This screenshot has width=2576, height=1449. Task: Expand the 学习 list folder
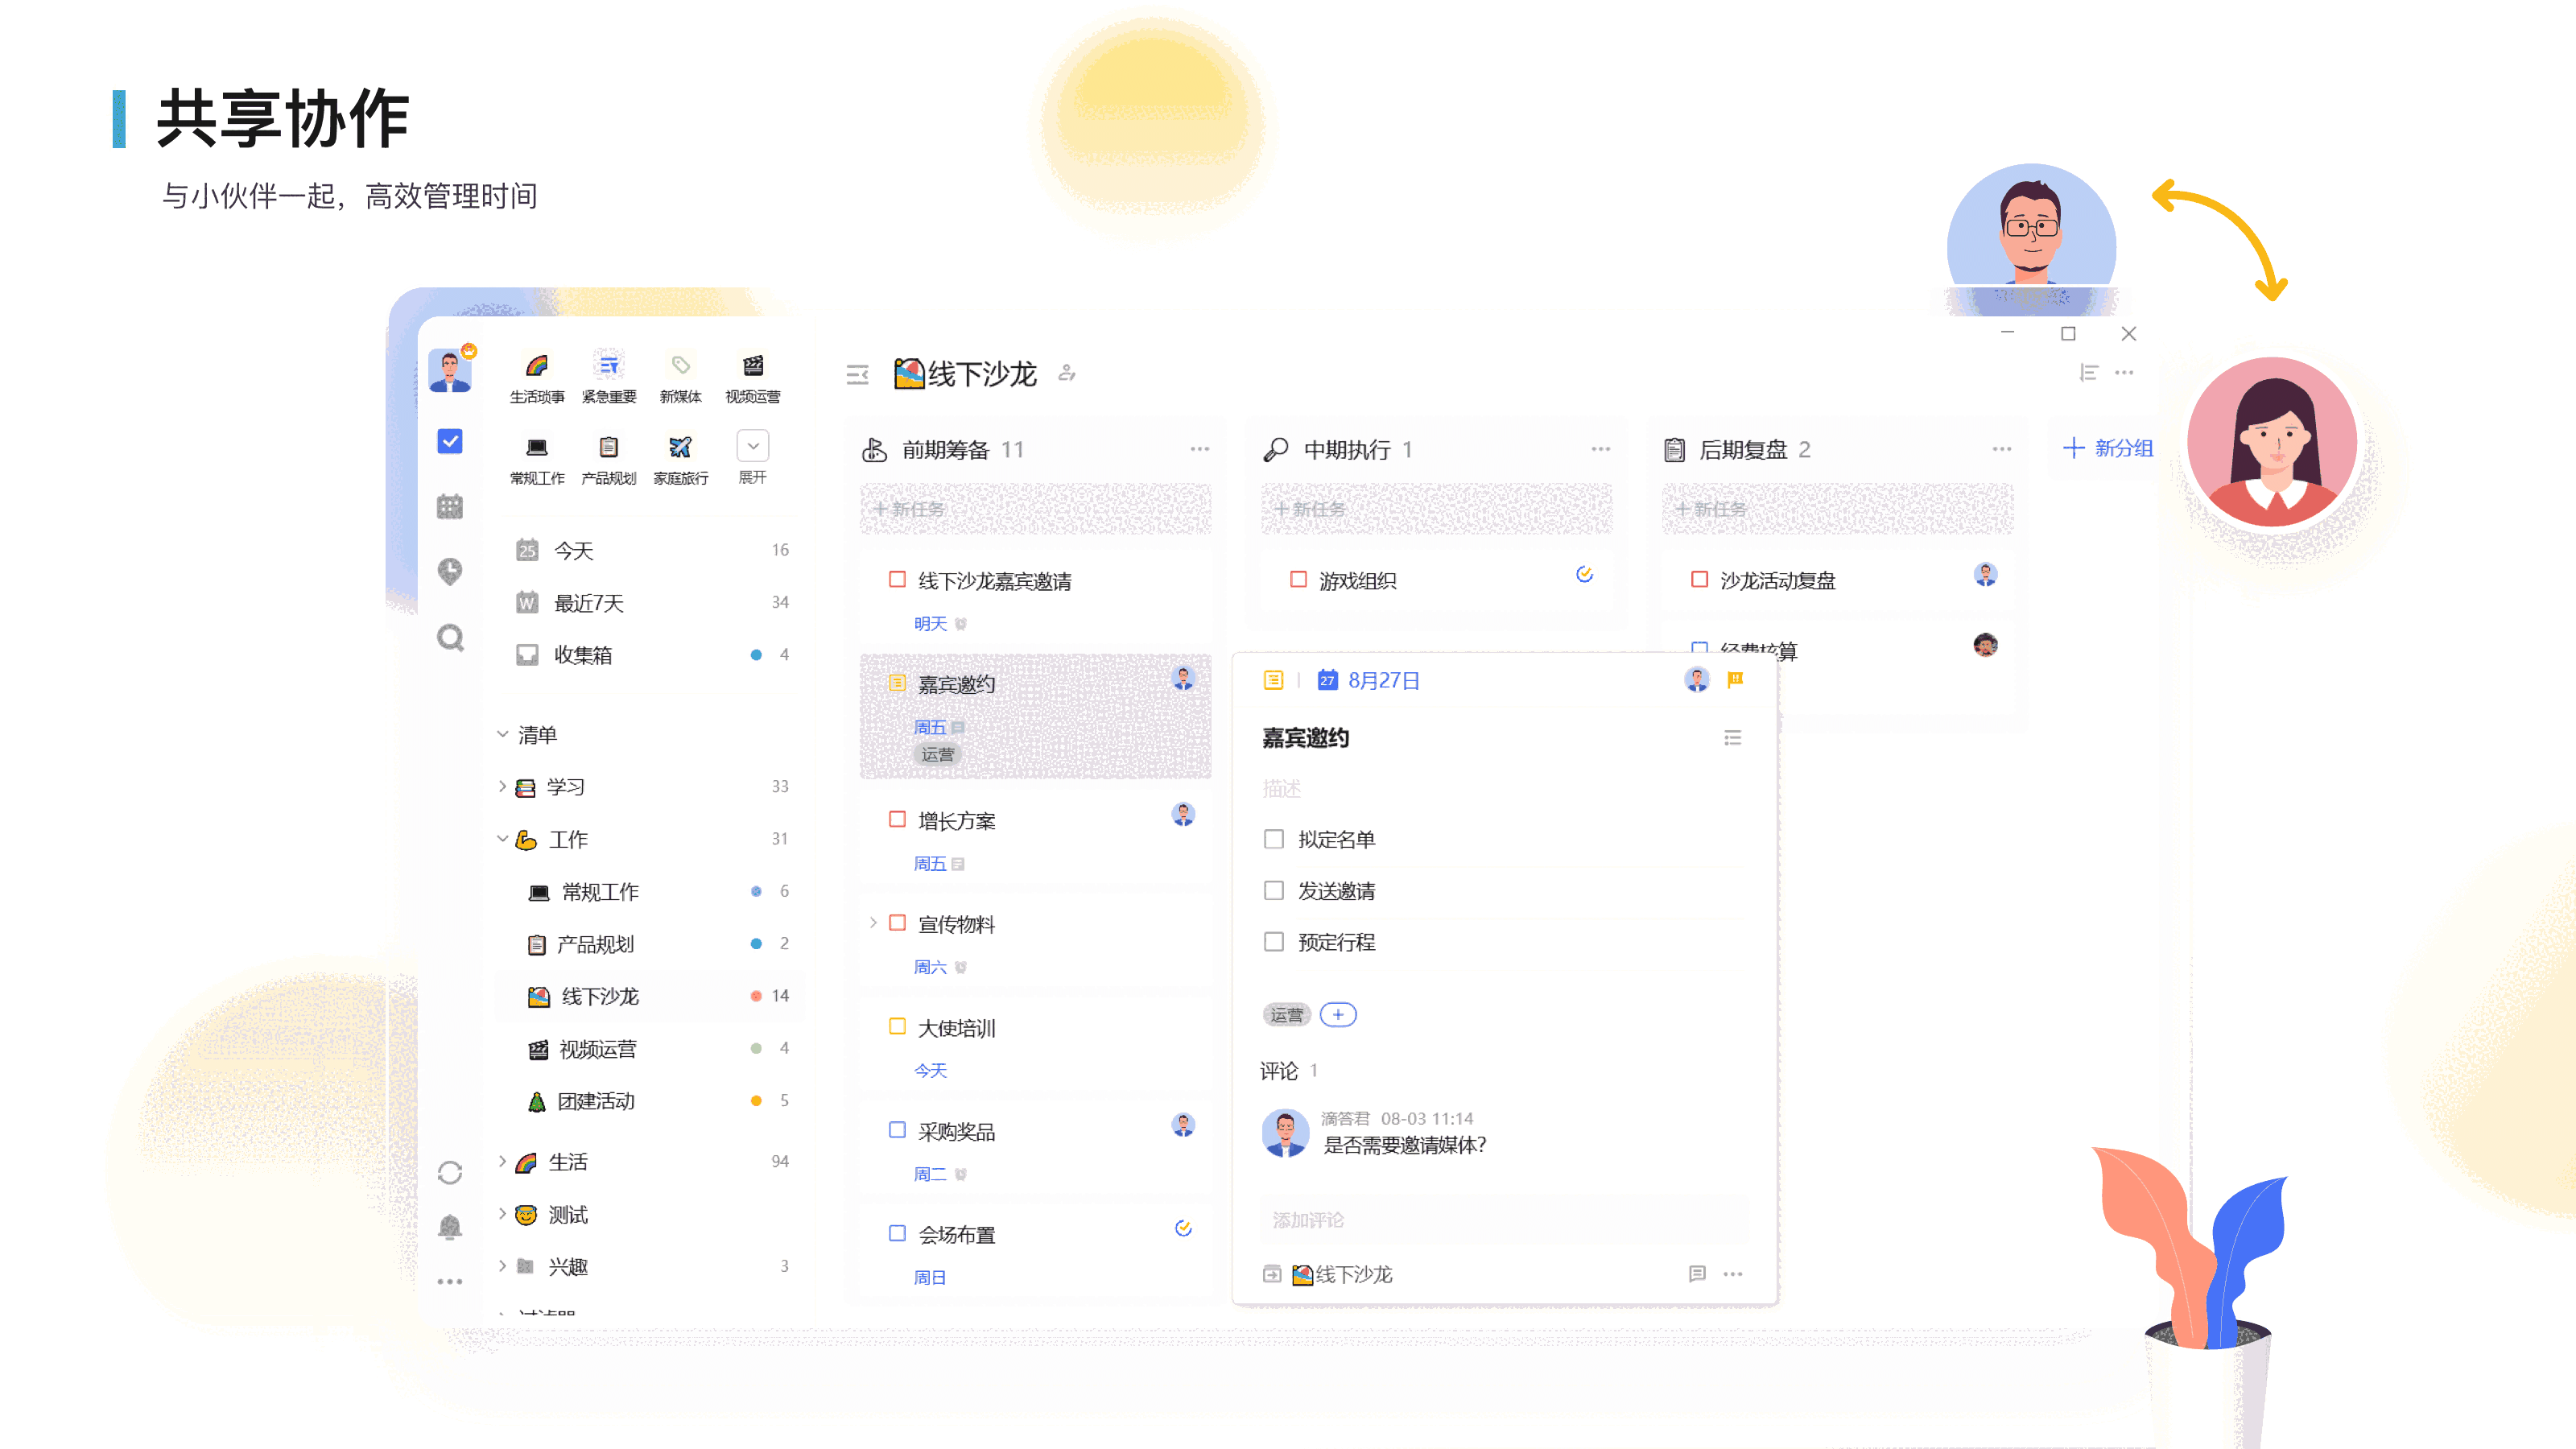[x=502, y=786]
